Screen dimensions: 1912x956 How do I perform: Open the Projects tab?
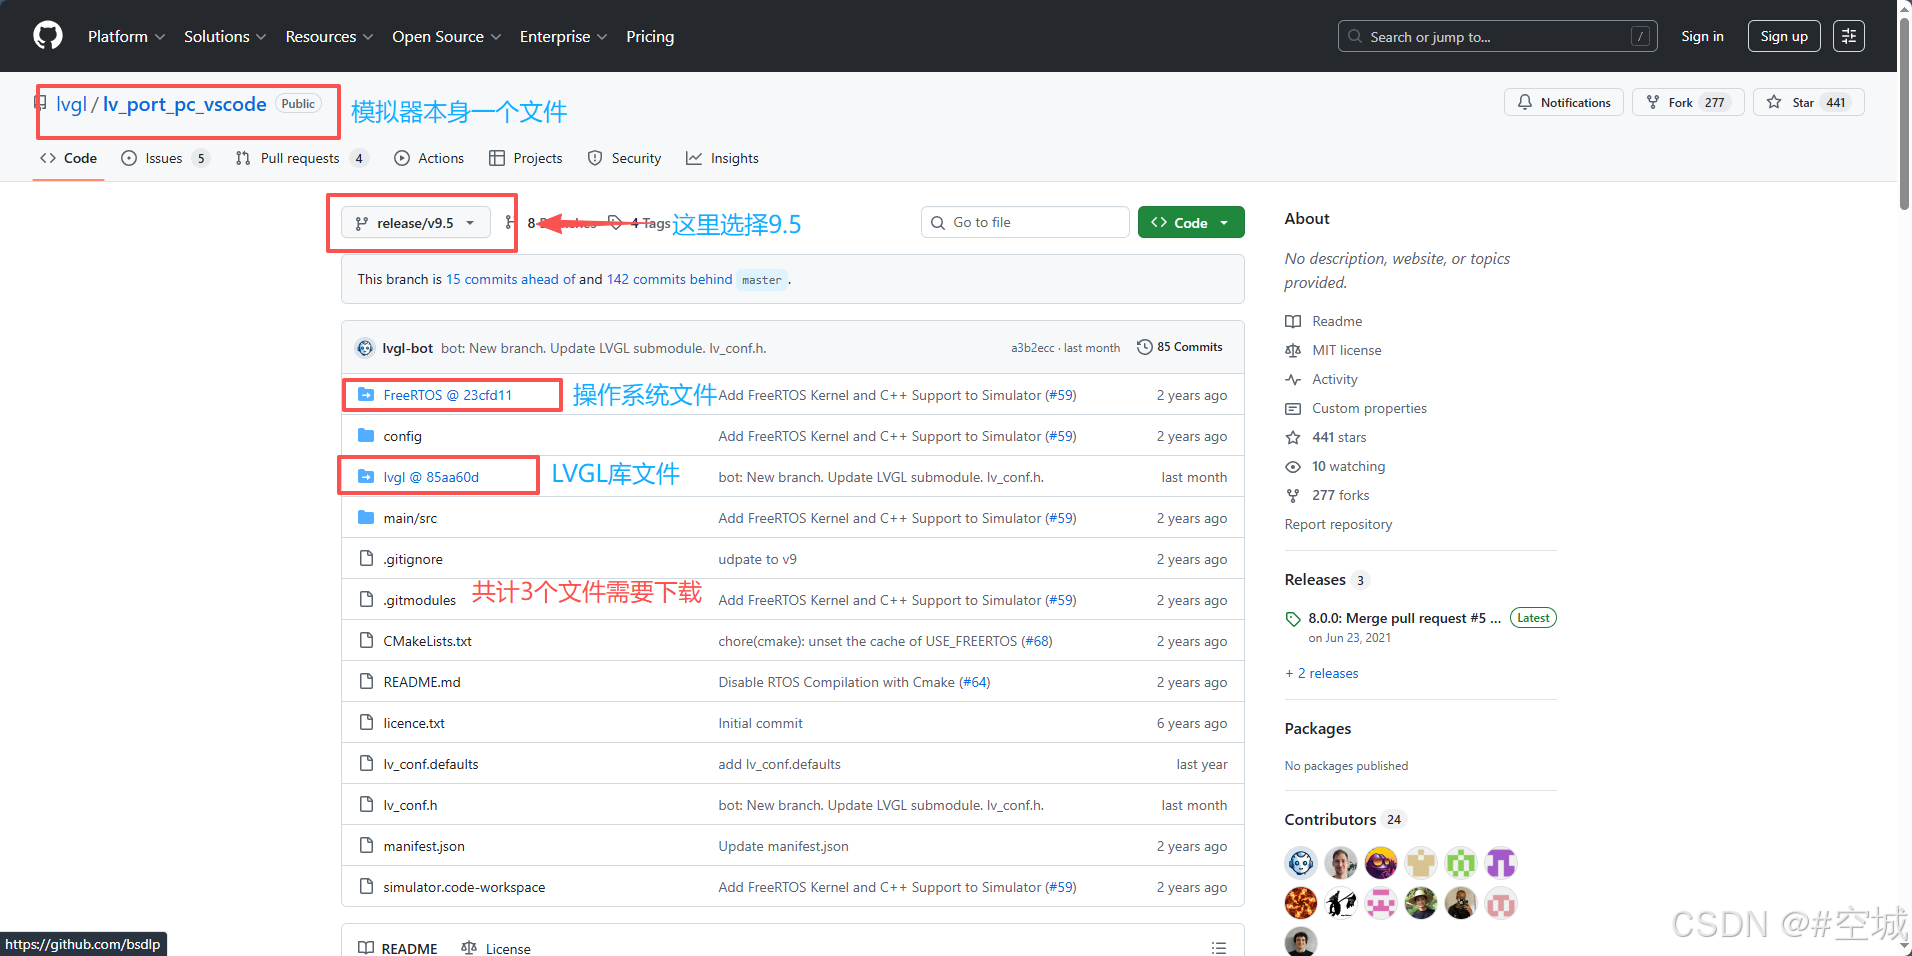pos(525,158)
